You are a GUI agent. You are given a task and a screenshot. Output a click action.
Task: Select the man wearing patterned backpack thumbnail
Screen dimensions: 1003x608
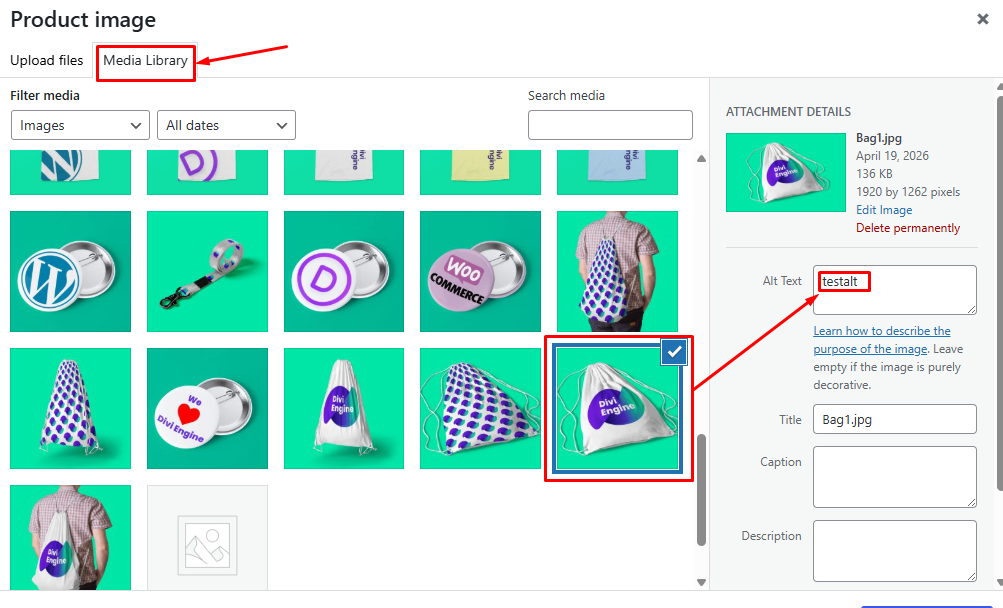[617, 271]
